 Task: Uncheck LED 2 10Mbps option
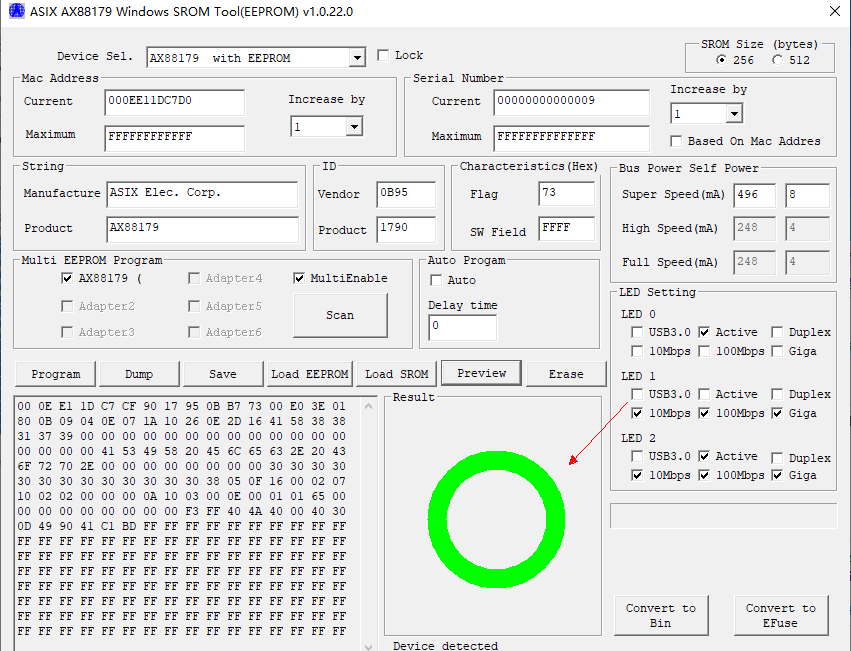[x=637, y=476]
